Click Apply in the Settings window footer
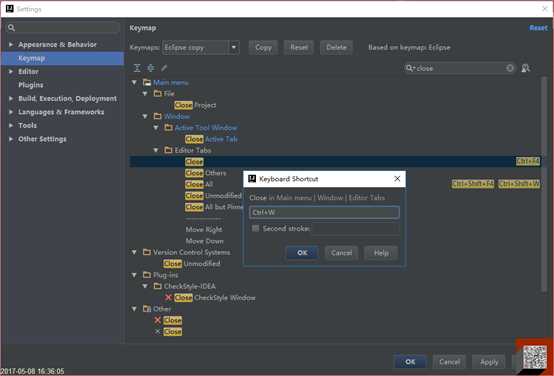The image size is (554, 376). click(489, 362)
